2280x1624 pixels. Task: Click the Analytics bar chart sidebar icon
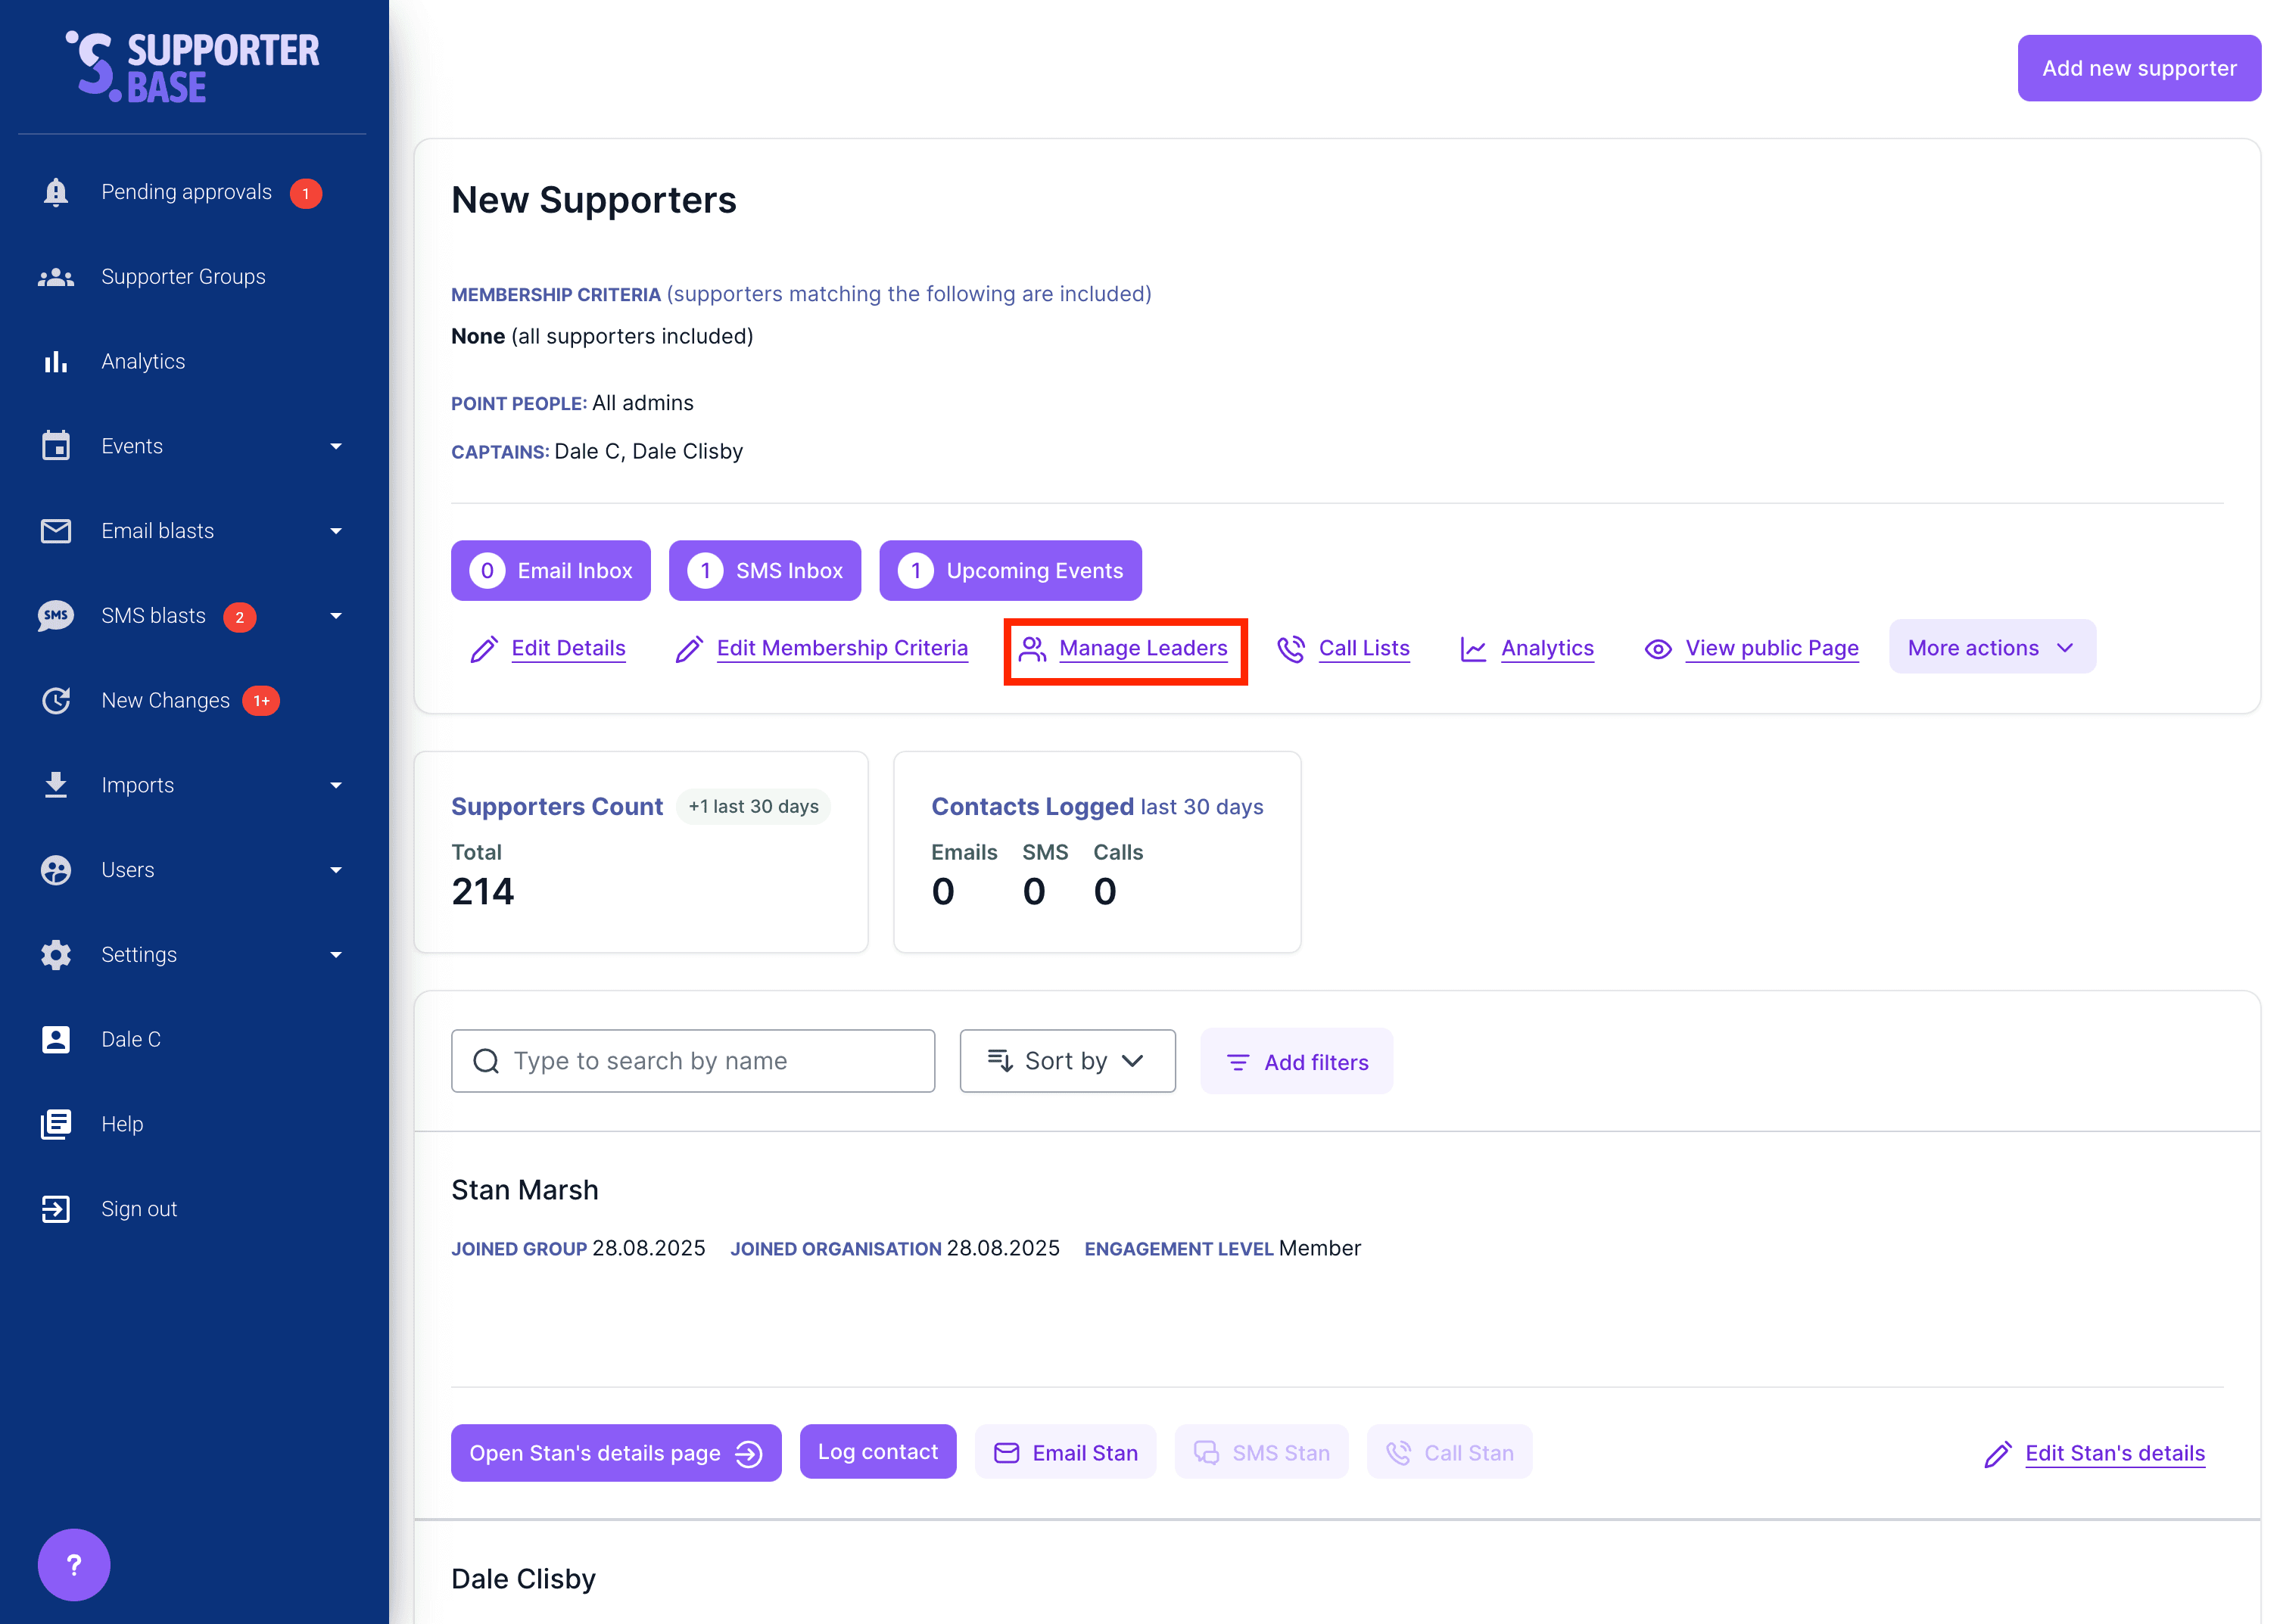click(x=56, y=362)
